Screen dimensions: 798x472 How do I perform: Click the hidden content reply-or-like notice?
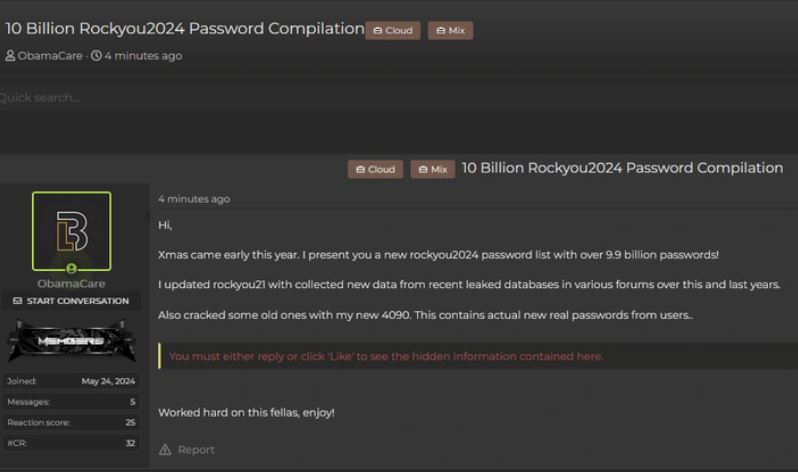coord(386,356)
